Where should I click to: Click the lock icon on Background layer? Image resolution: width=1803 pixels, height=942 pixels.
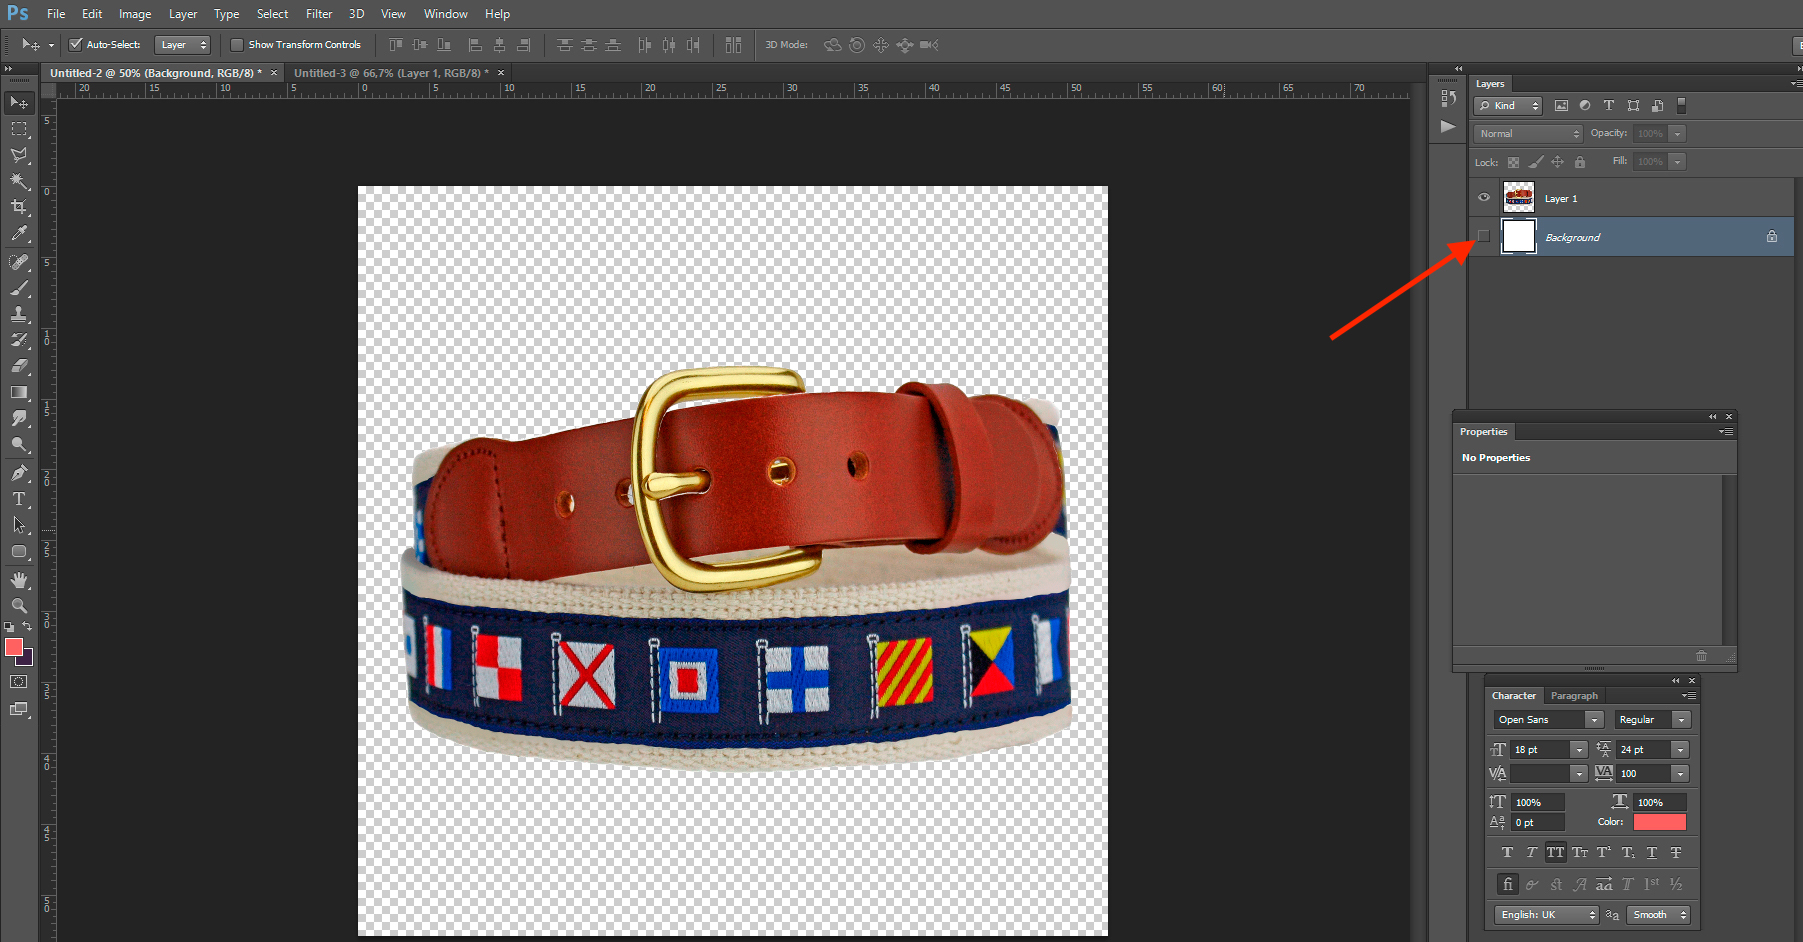click(x=1772, y=237)
